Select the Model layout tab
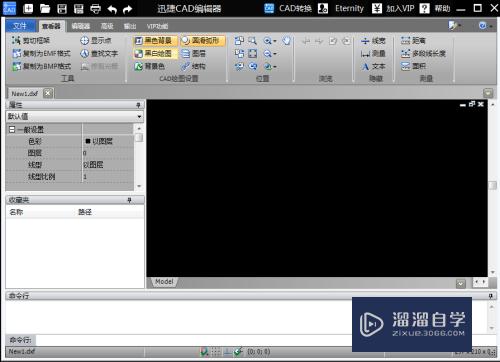This screenshot has height=362, width=500. click(164, 282)
